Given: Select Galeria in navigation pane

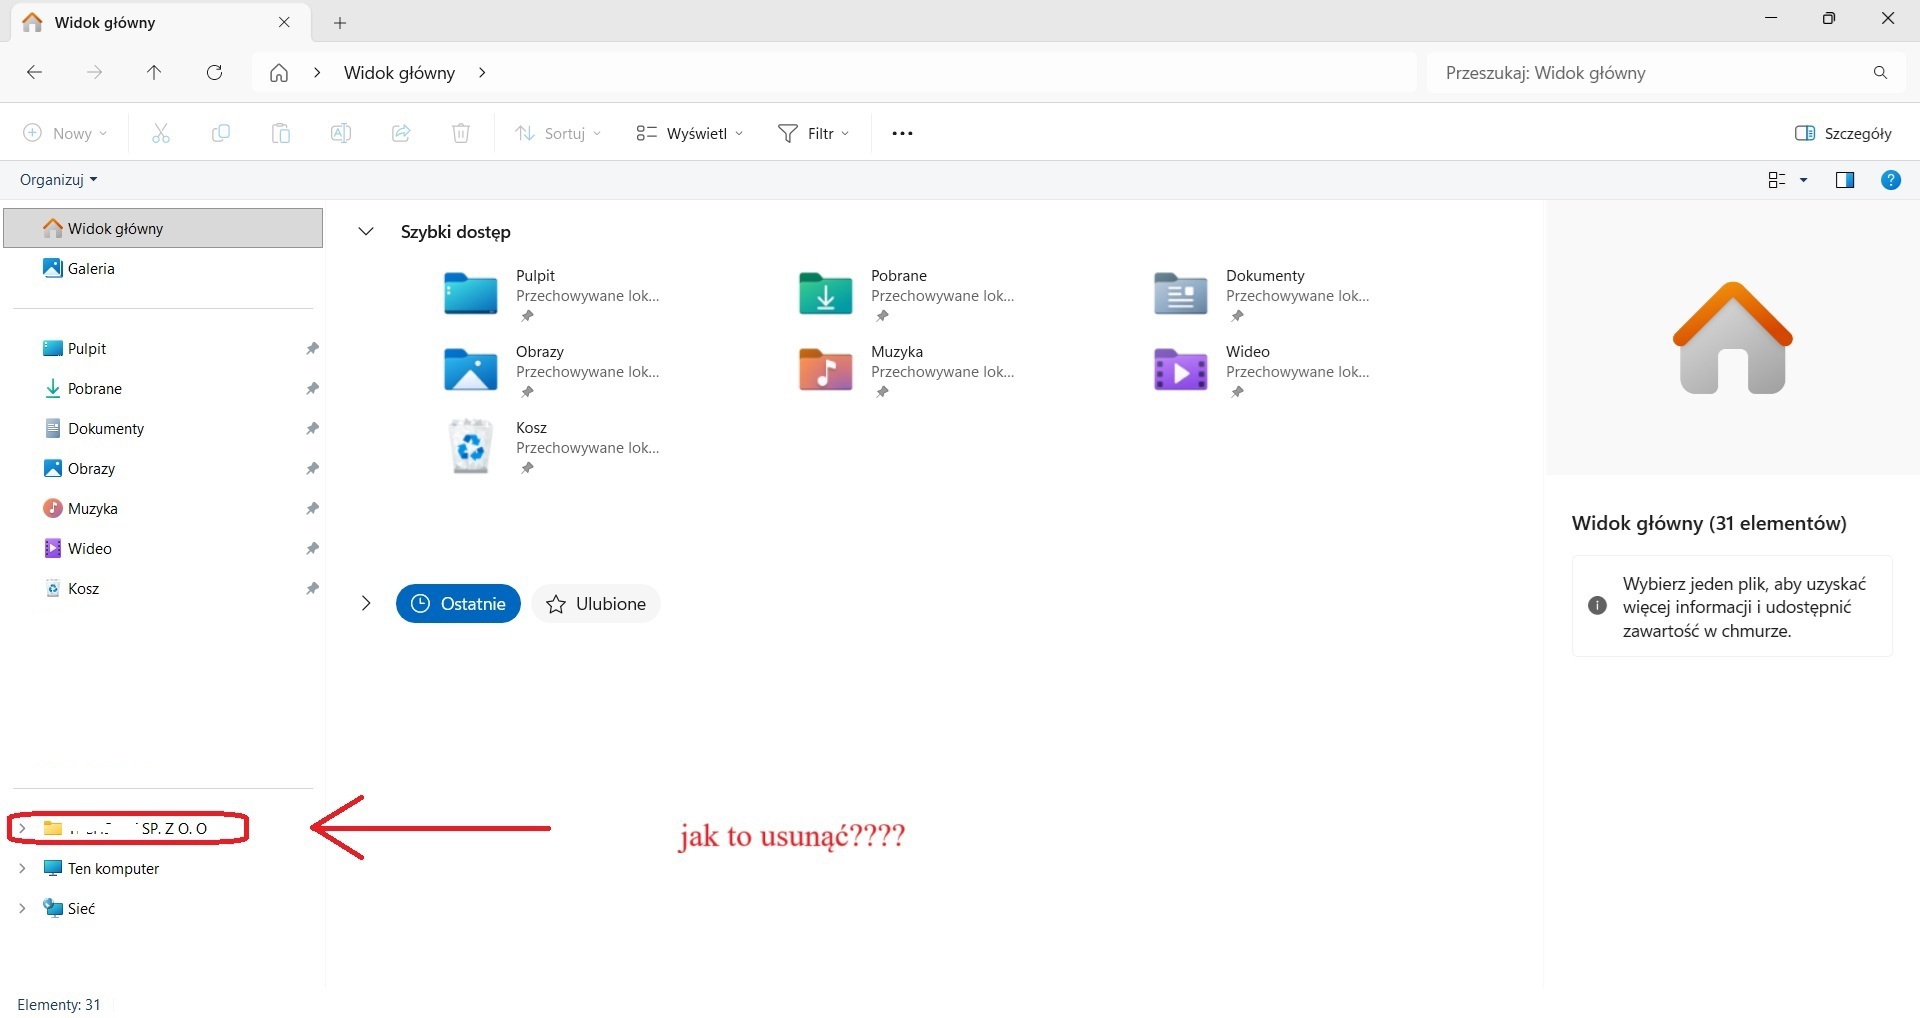Looking at the screenshot, I should (164, 268).
